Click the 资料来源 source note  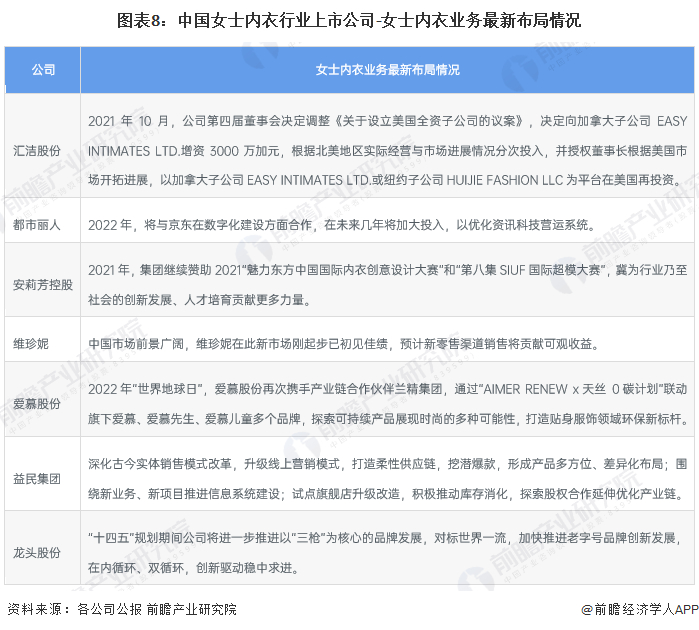(x=122, y=609)
